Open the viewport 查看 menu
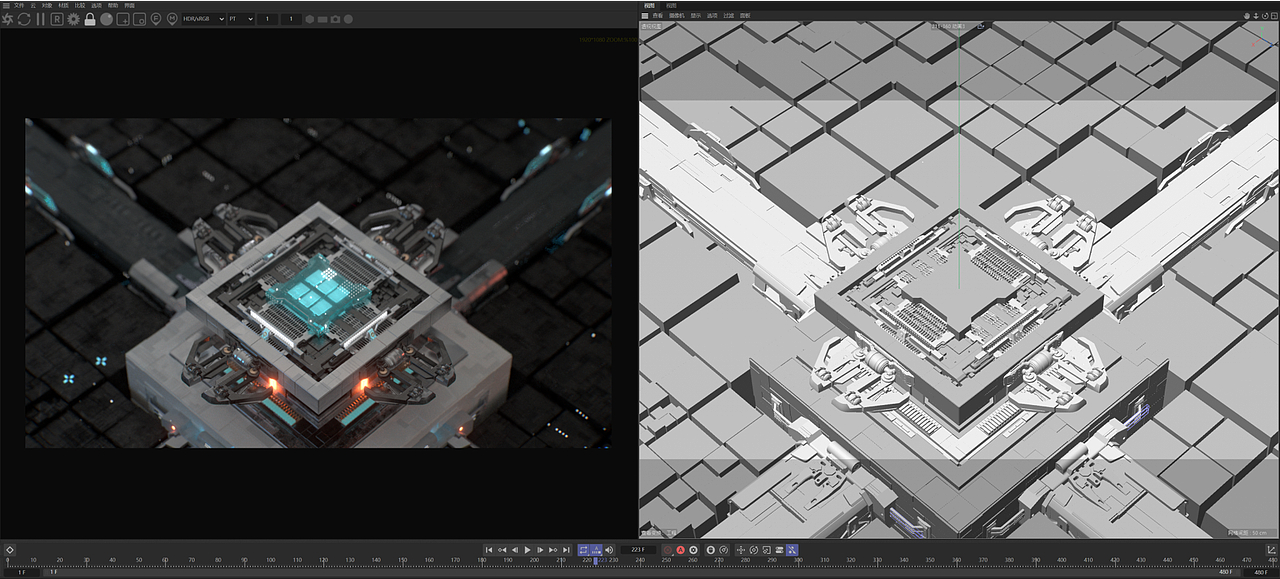Screen dimensions: 1280x579 click(658, 16)
